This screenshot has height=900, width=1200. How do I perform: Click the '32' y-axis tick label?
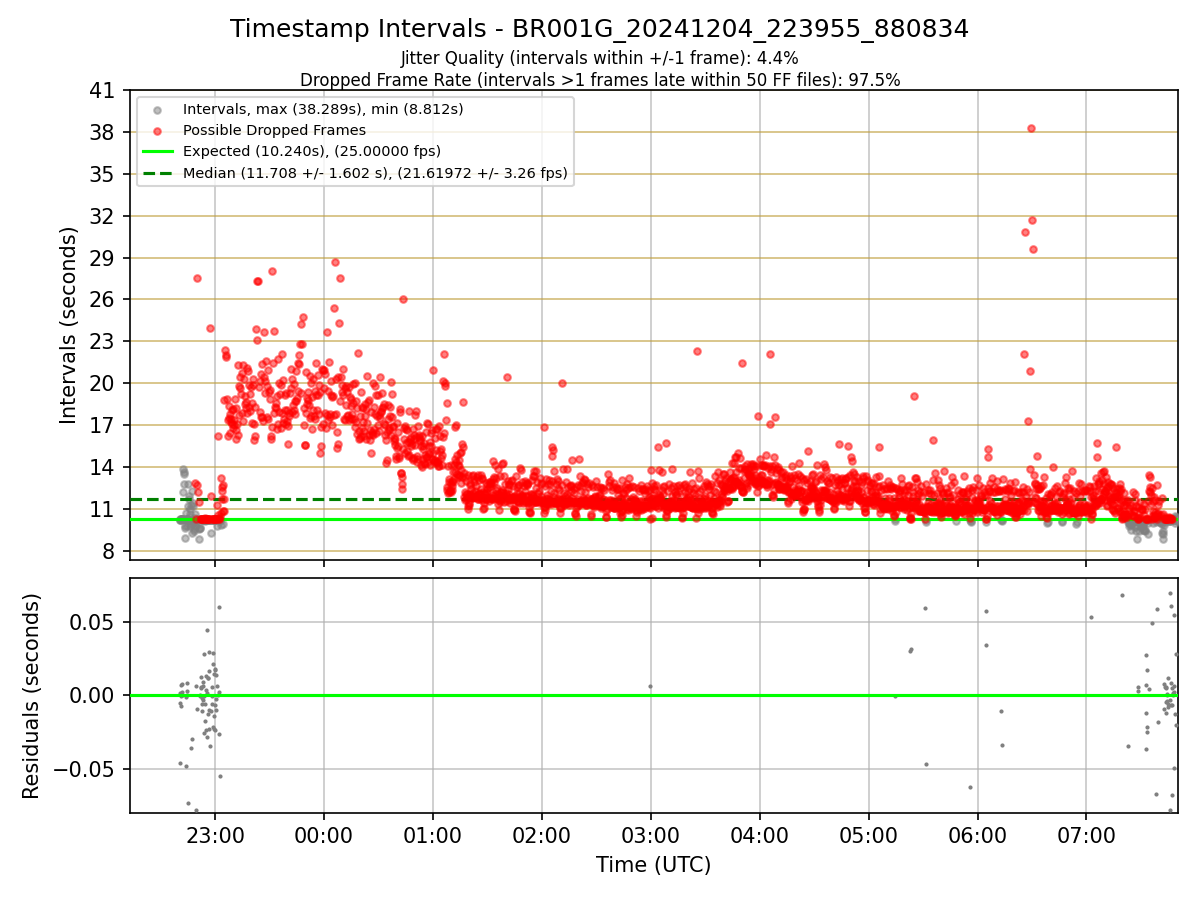pos(102,217)
